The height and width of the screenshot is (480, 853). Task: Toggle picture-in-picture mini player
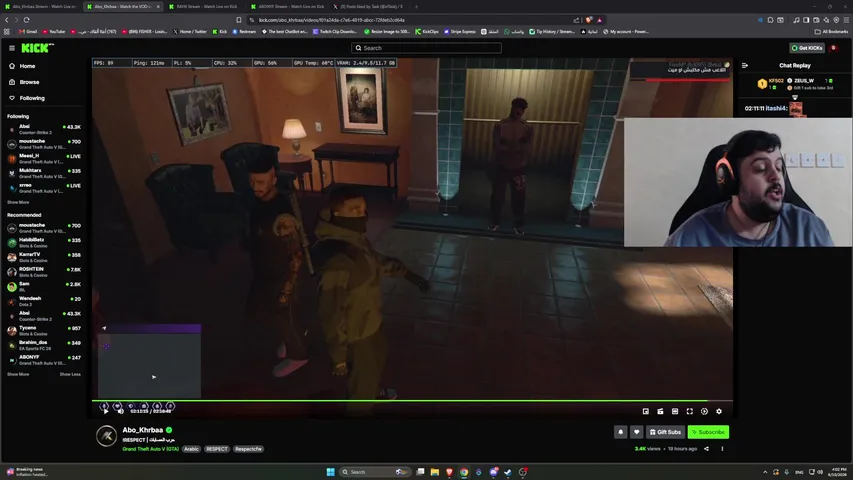click(646, 411)
